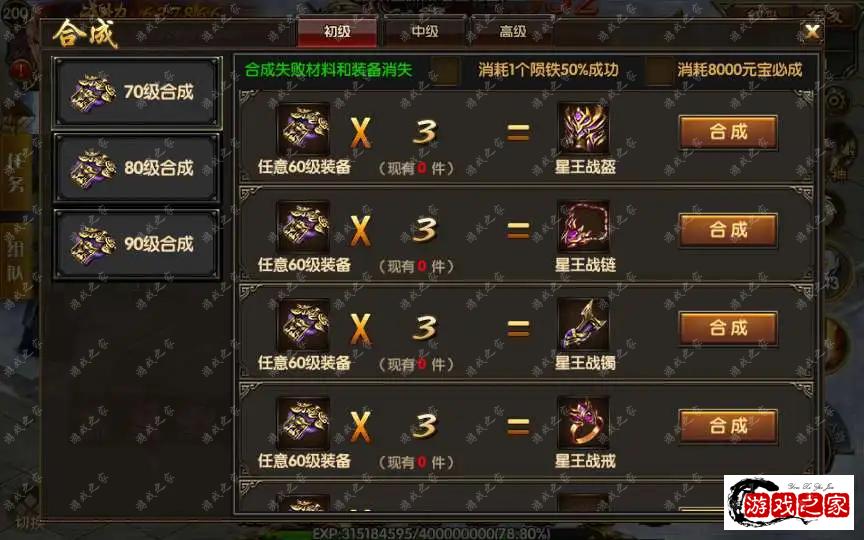Screen dimensions: 864x540
Task: Click the 星王战戒 ring icon
Action: click(x=584, y=423)
